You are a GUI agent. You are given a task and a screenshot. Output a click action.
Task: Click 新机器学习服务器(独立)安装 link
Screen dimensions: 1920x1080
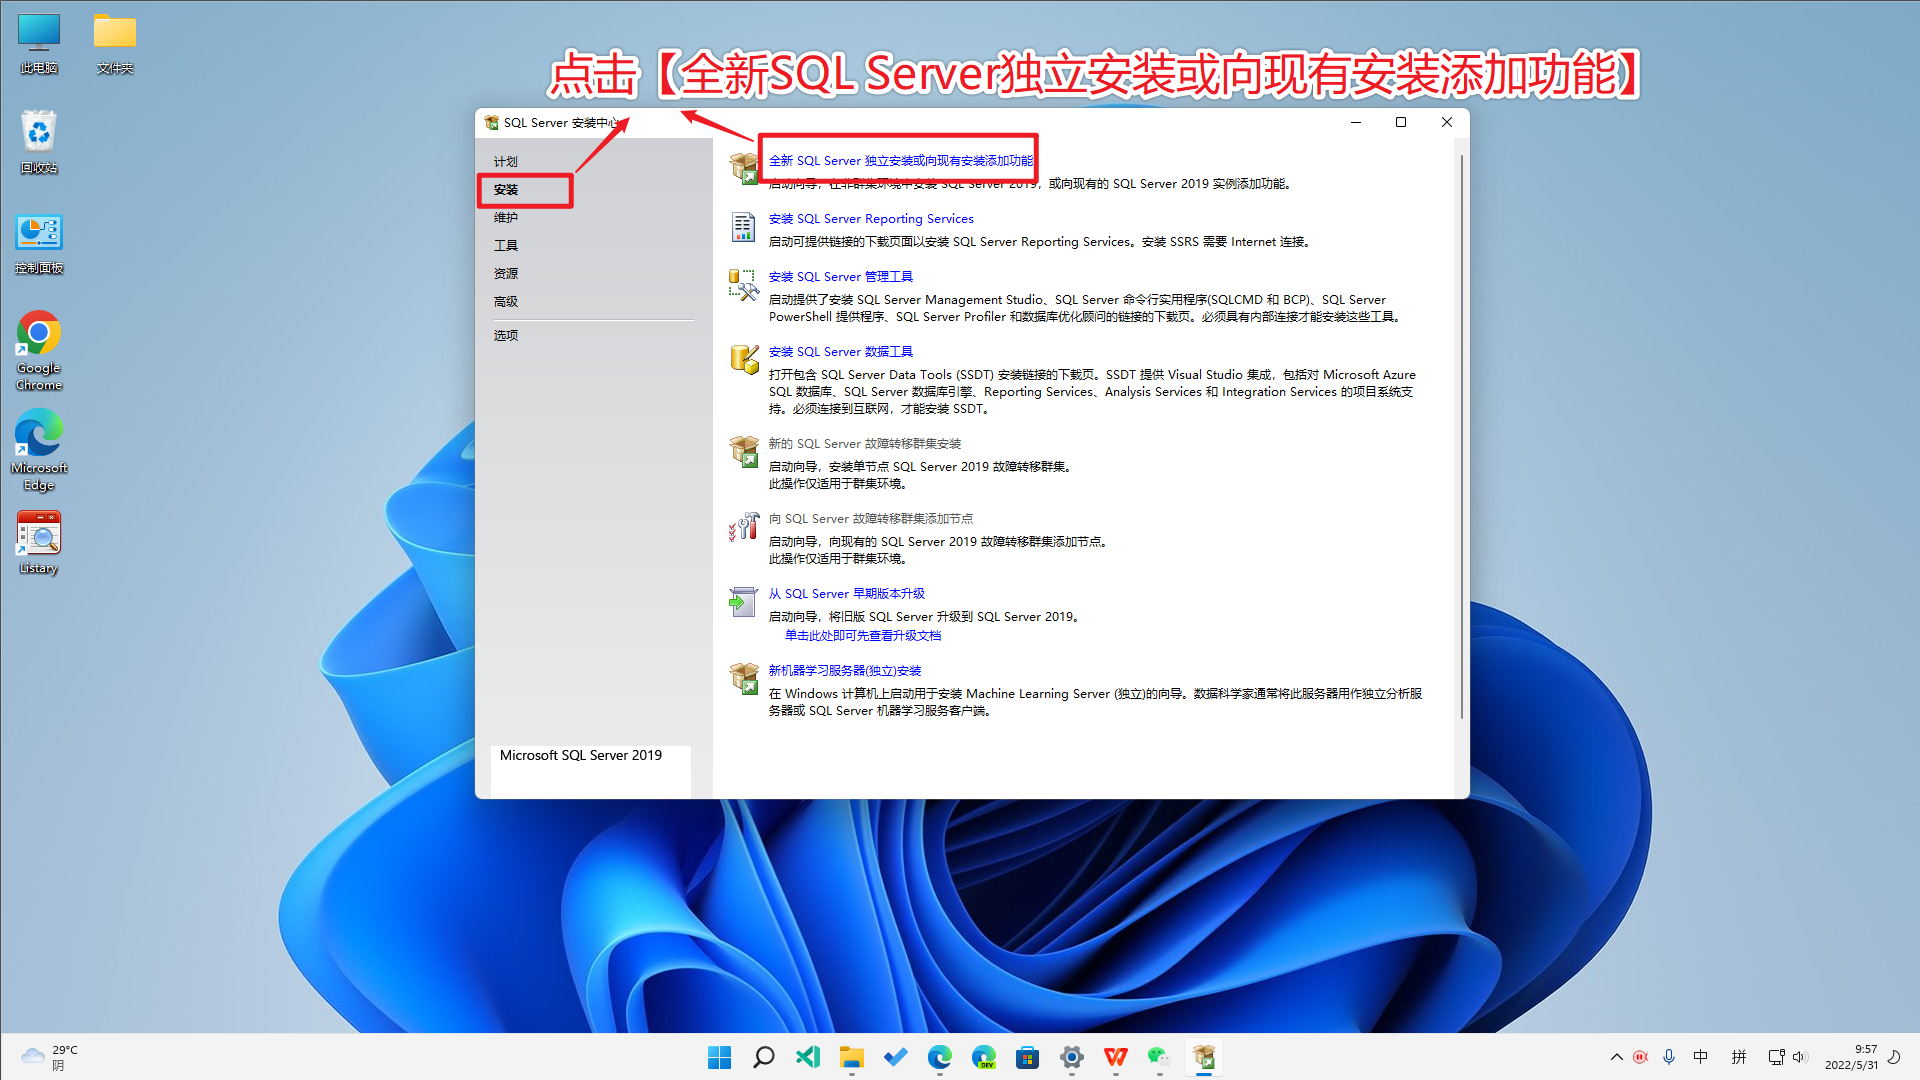pos(844,670)
